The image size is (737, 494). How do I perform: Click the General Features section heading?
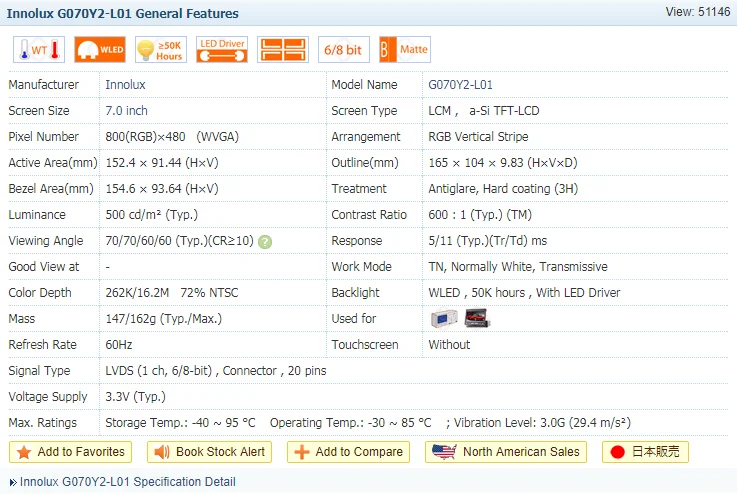coord(123,14)
